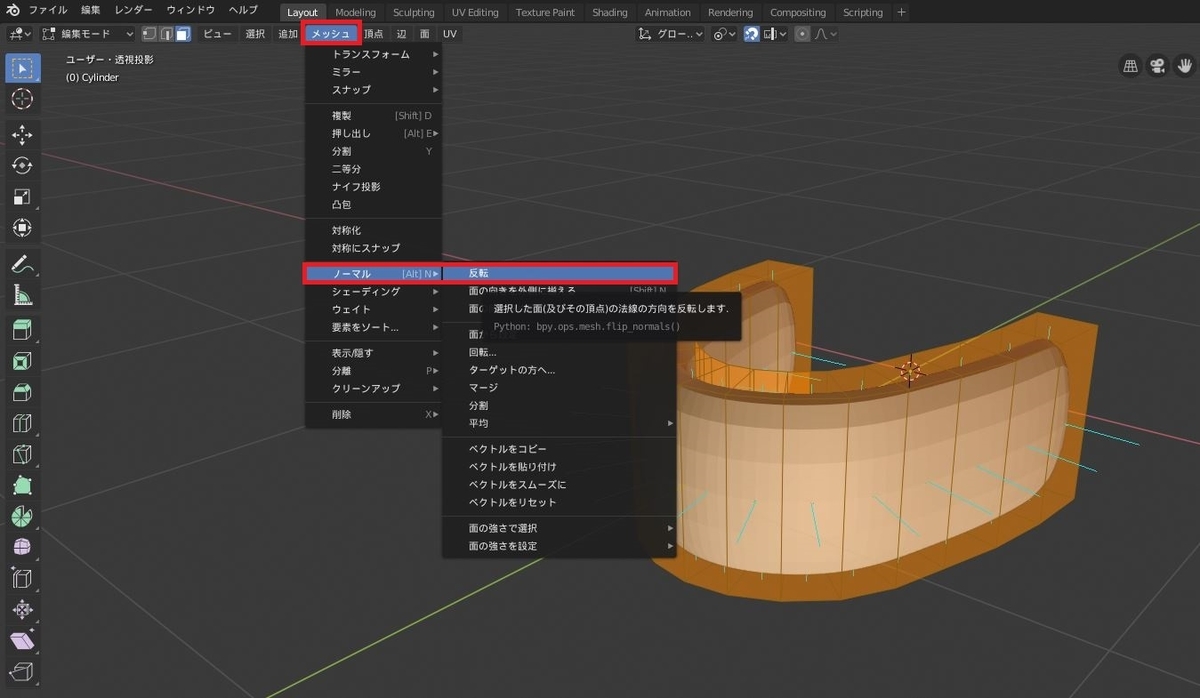Expand the トランスフォーム submenu
This screenshot has width=1200, height=698.
point(374,54)
